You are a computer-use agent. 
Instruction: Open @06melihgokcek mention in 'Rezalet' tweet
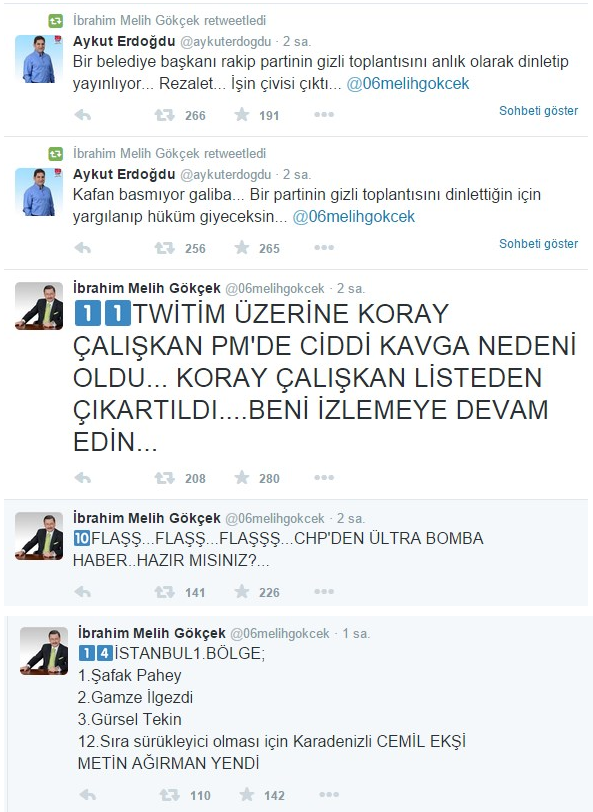[x=408, y=84]
